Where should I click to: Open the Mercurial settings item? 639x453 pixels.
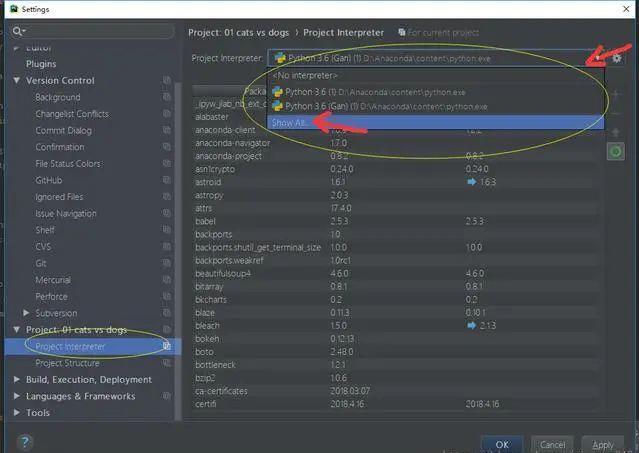(x=53, y=280)
